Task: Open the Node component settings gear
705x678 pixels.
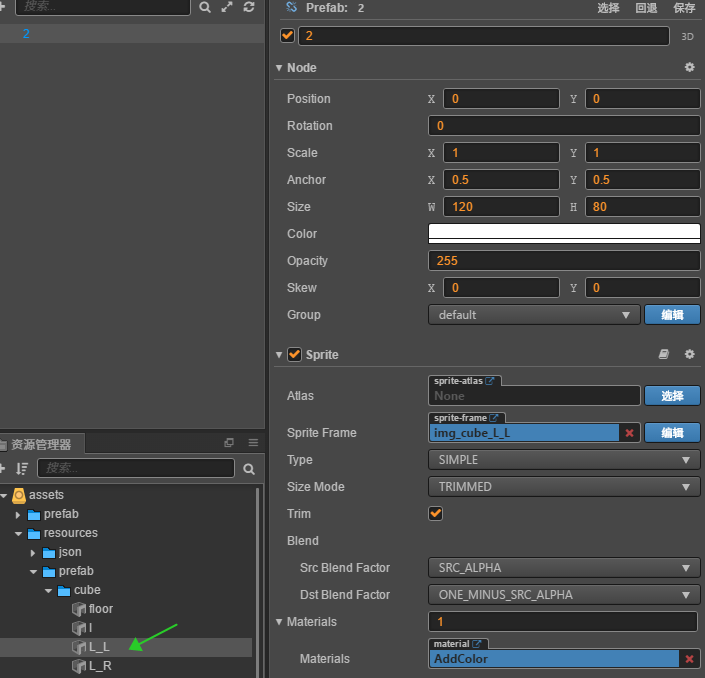Action: pos(690,67)
